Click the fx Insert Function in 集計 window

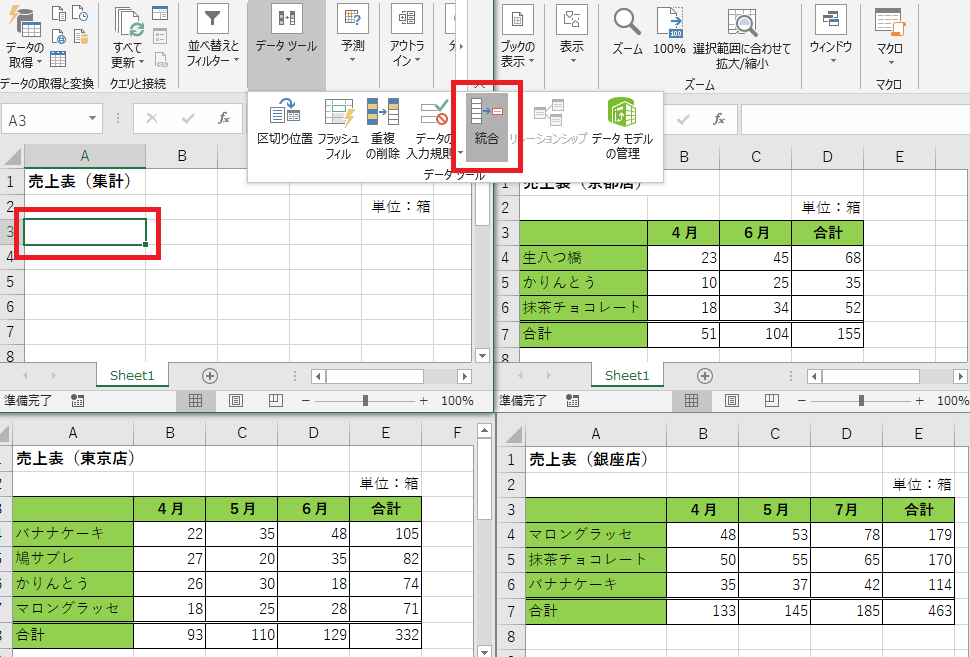tap(224, 118)
